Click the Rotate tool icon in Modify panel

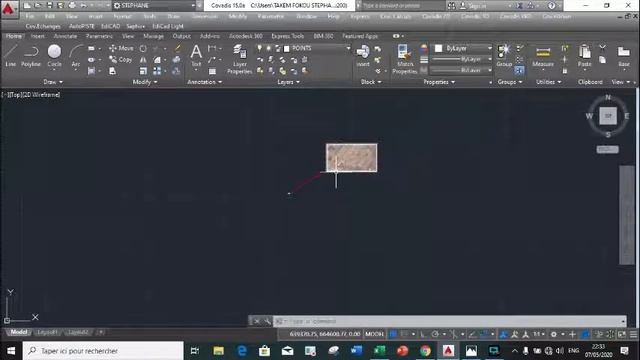pyautogui.click(x=143, y=48)
